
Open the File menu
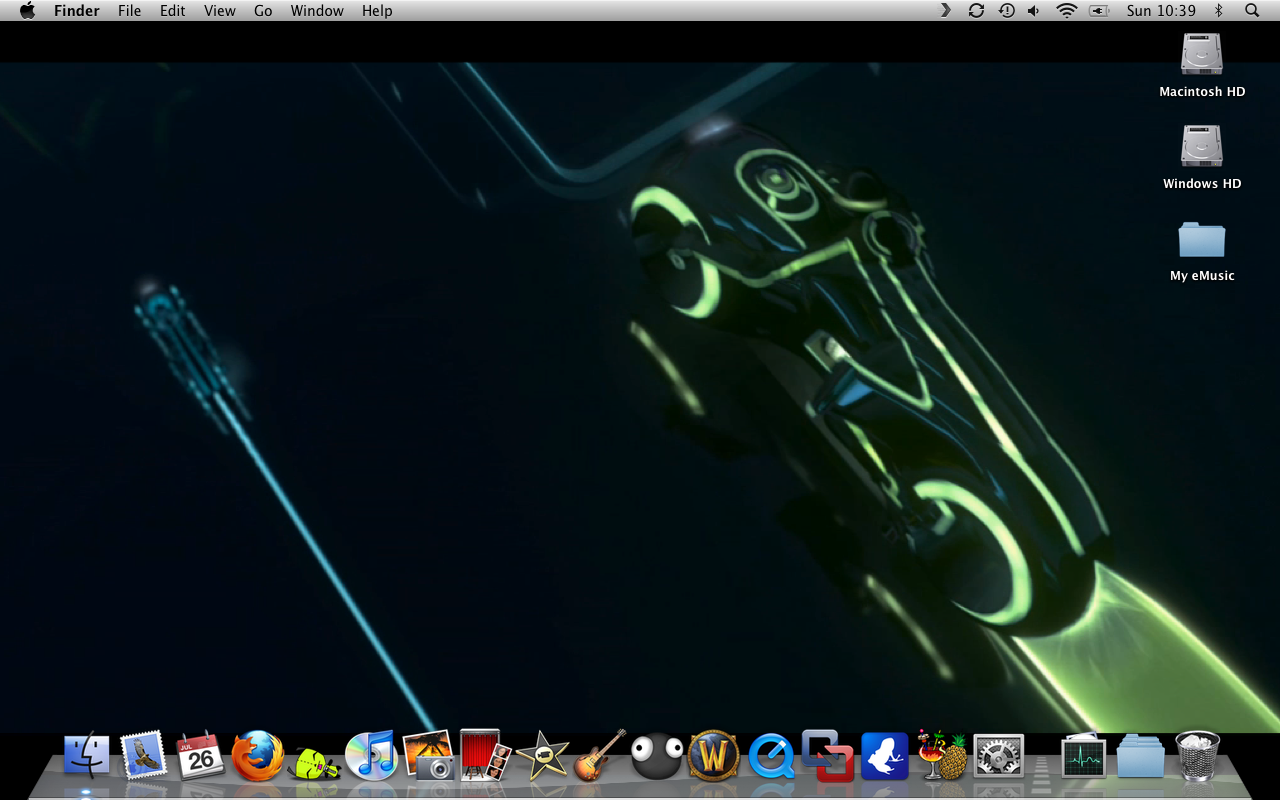tap(129, 11)
